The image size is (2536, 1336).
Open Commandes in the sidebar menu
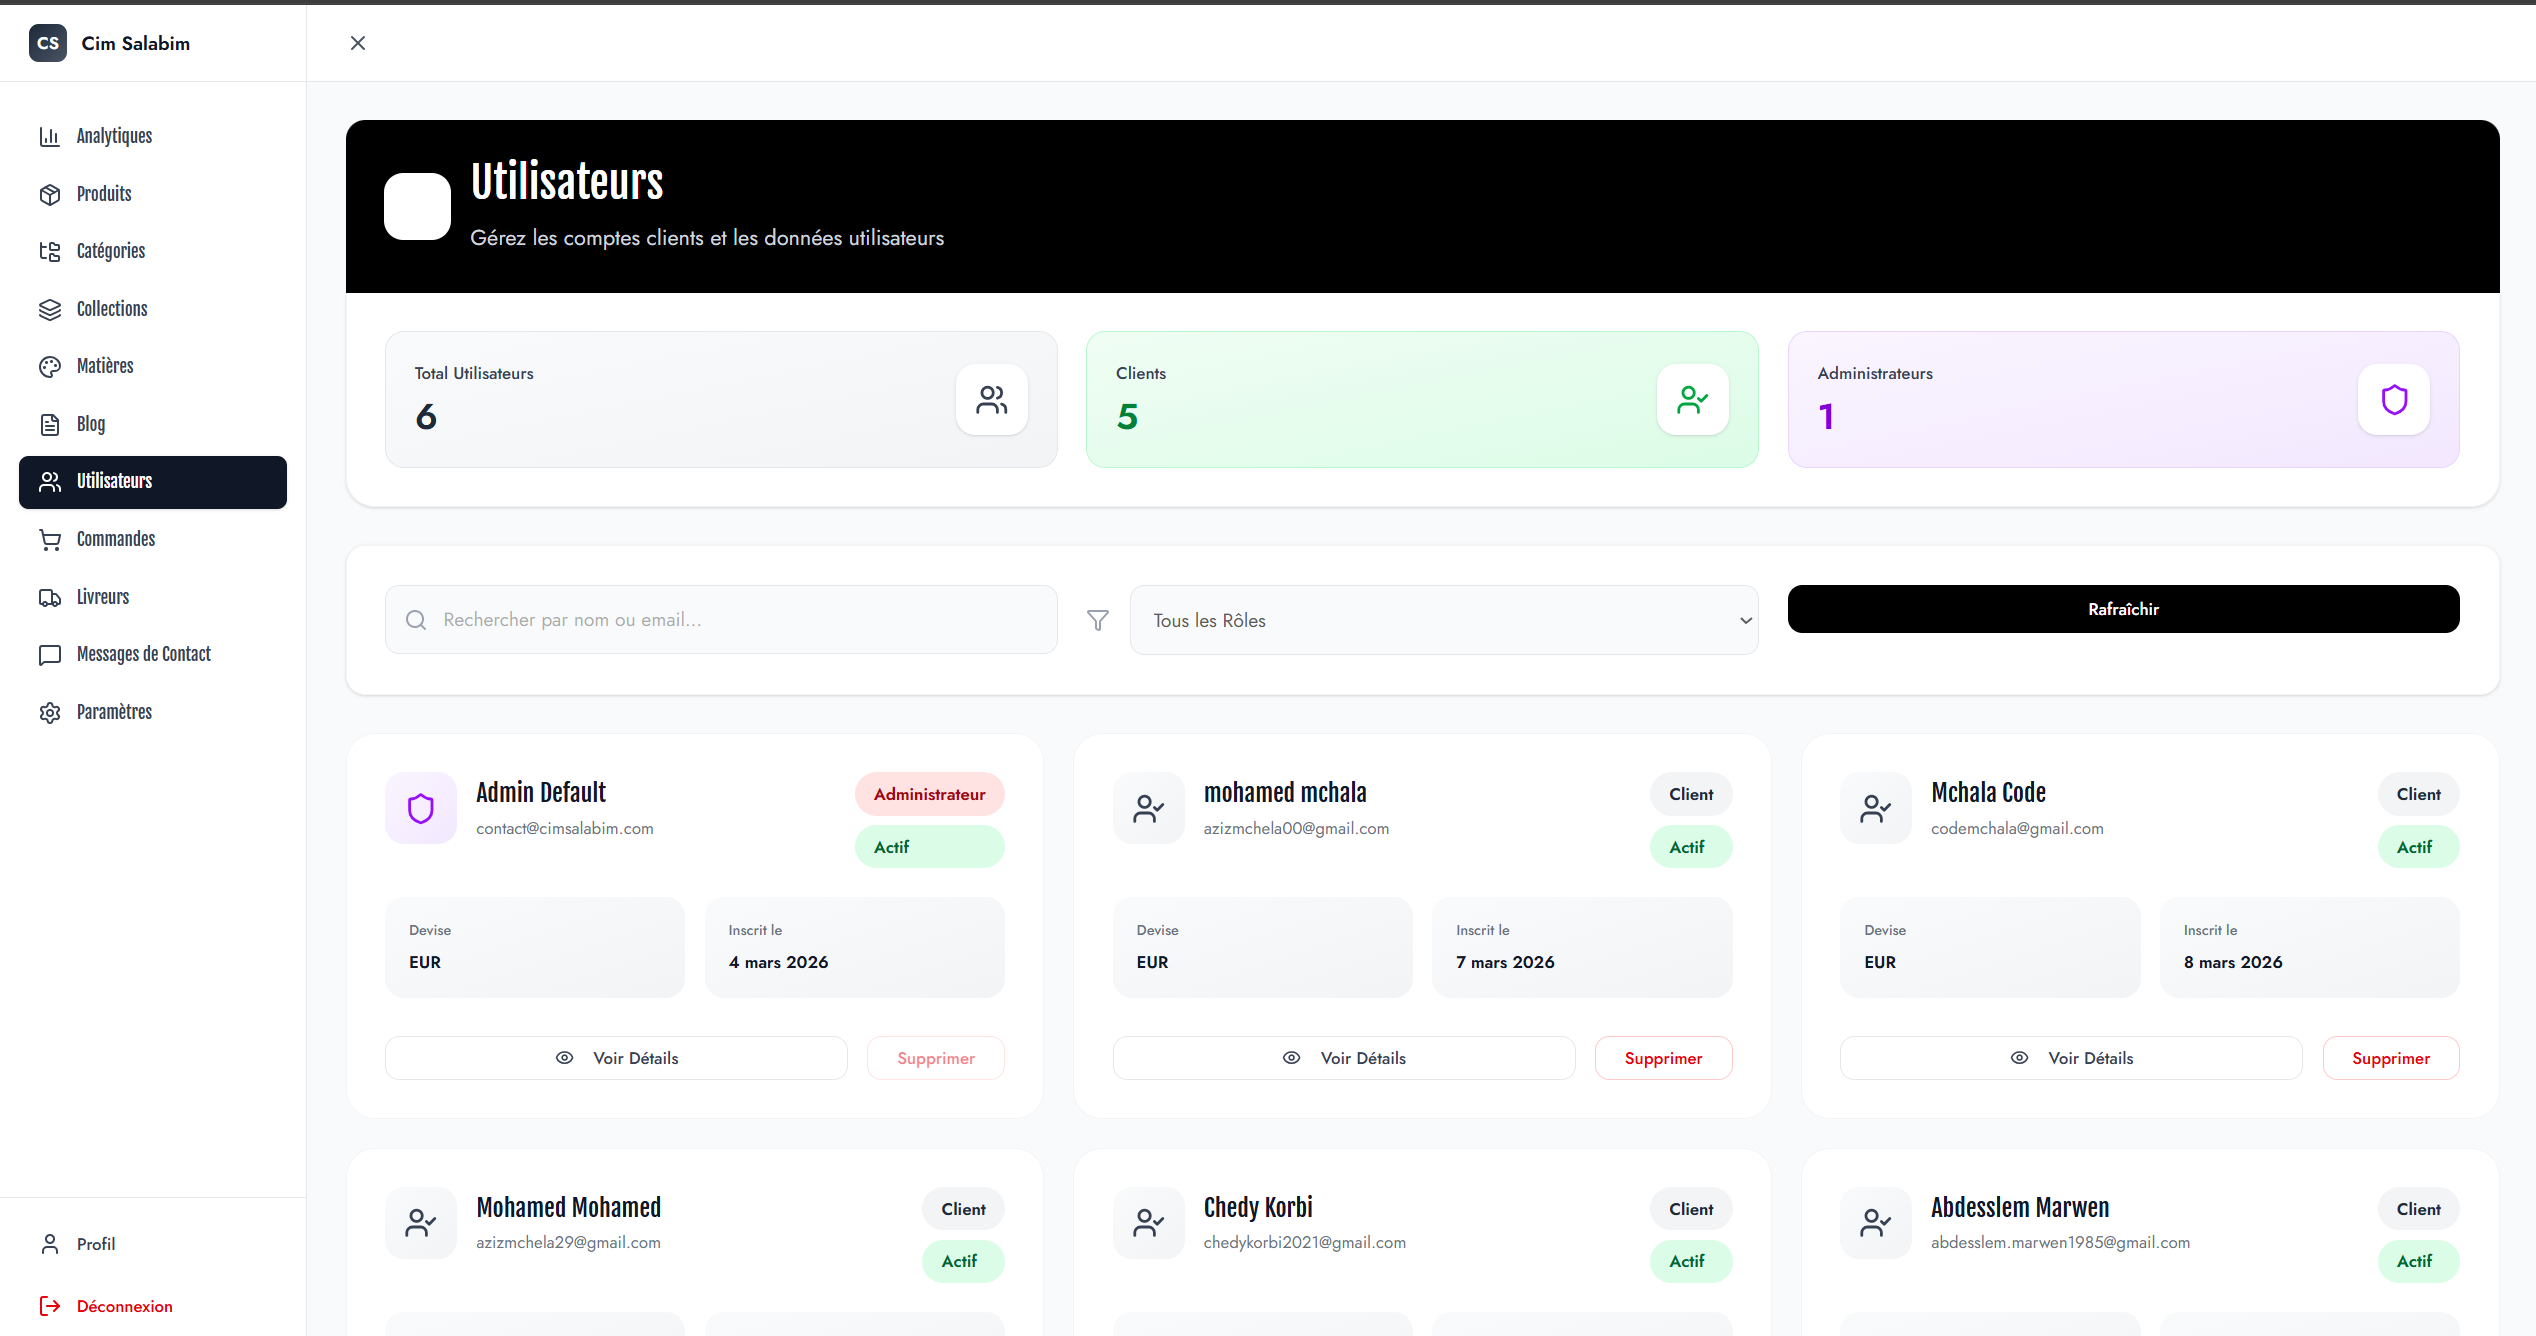point(116,539)
